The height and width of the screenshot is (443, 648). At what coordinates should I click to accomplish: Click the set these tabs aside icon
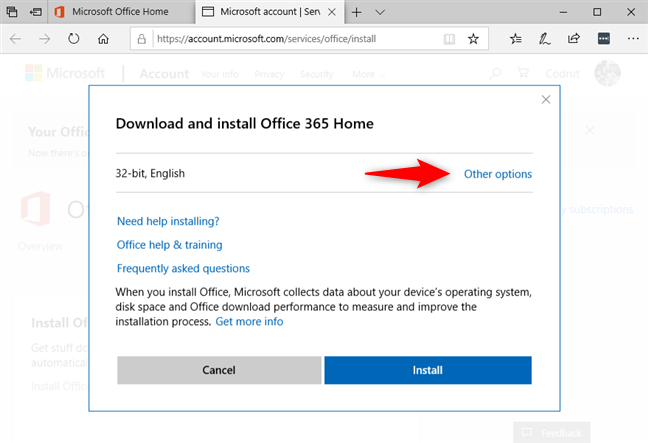click(x=36, y=12)
